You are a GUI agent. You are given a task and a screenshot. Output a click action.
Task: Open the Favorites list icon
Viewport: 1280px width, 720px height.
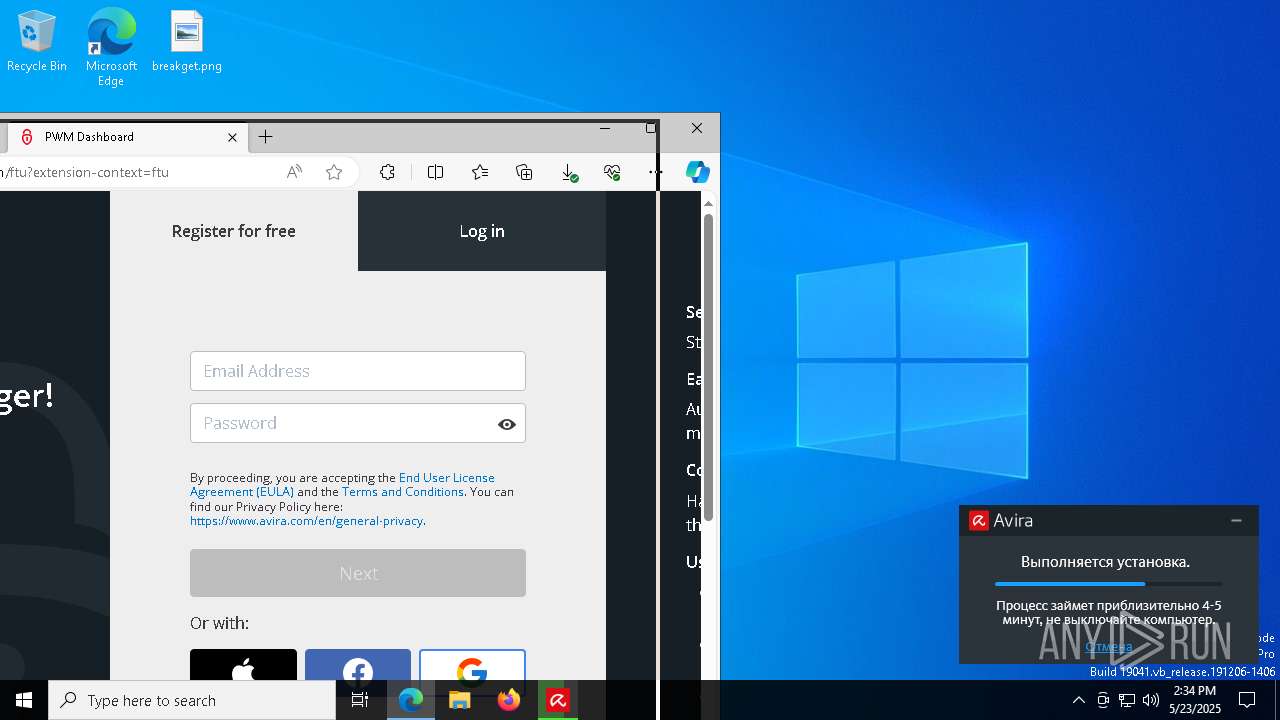click(480, 172)
